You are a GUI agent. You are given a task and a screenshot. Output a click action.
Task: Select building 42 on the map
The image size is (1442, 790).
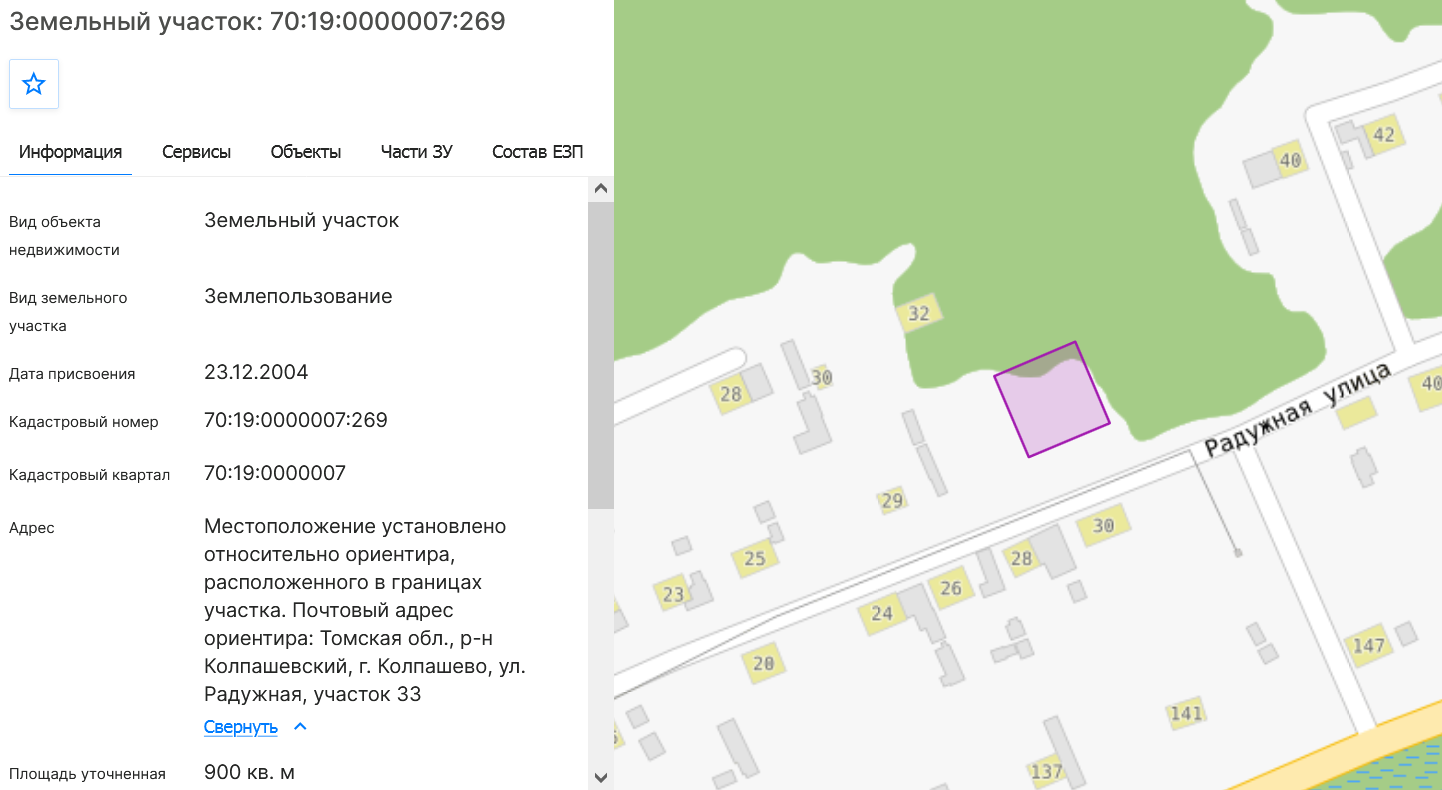[x=1383, y=135]
